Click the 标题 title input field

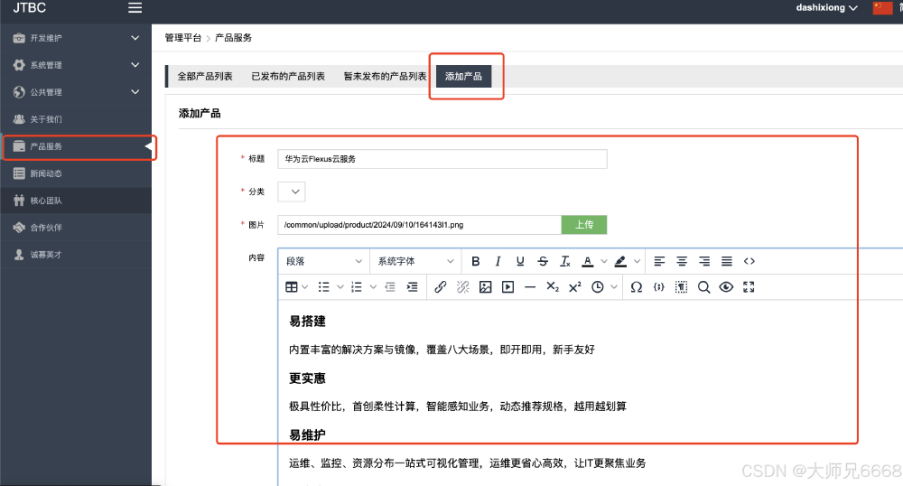(442, 159)
